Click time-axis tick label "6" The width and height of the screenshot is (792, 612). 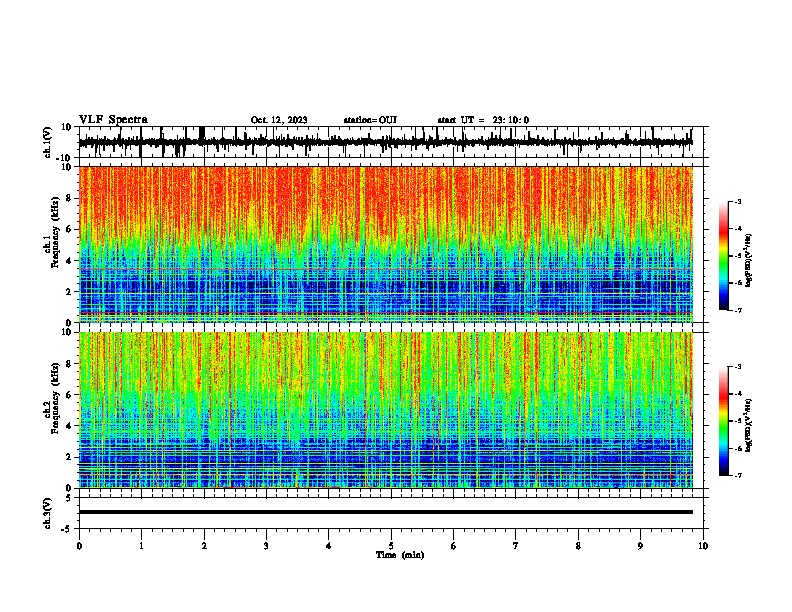(x=454, y=546)
